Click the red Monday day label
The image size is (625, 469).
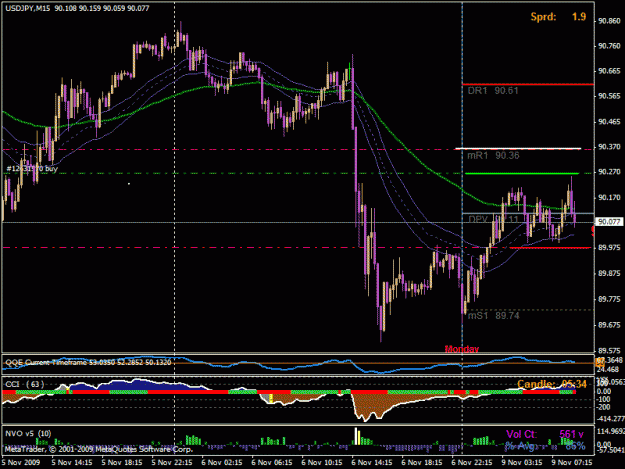[x=462, y=349]
